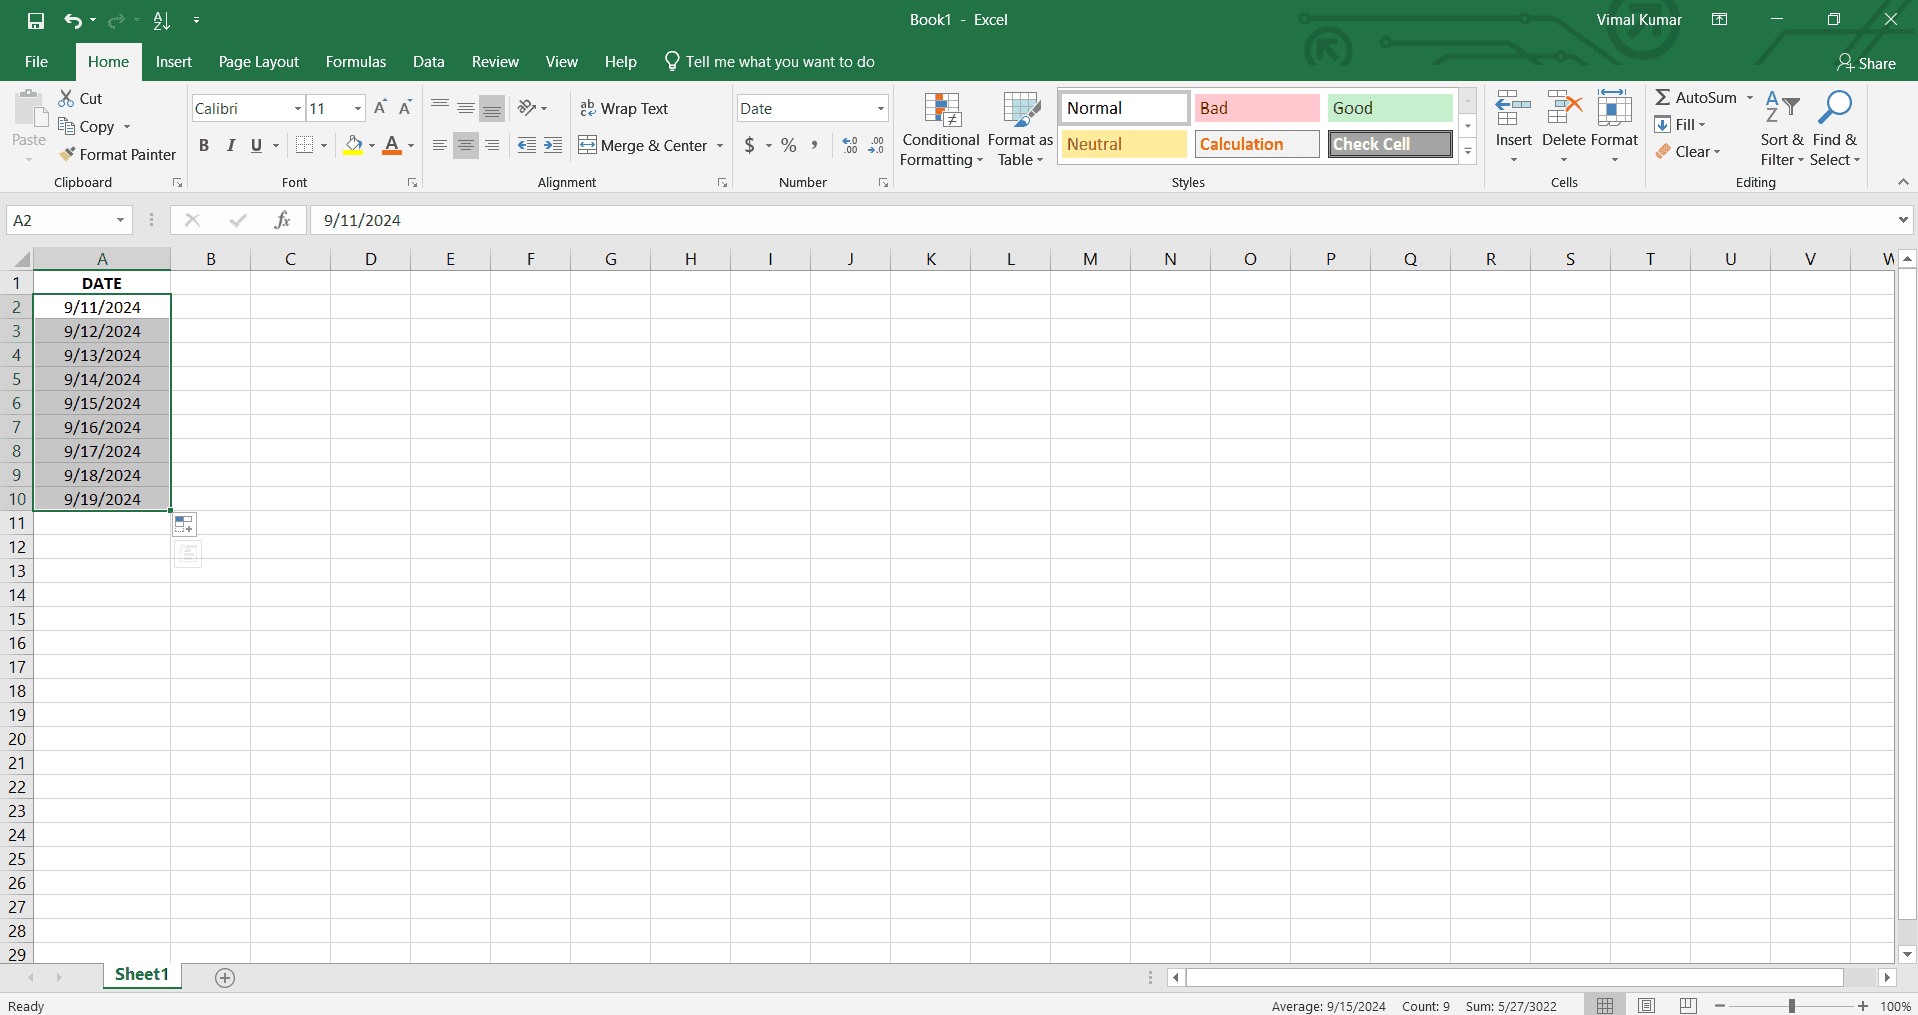This screenshot has height=1015, width=1918.
Task: Click inside the formula bar
Action: pyautogui.click(x=700, y=220)
